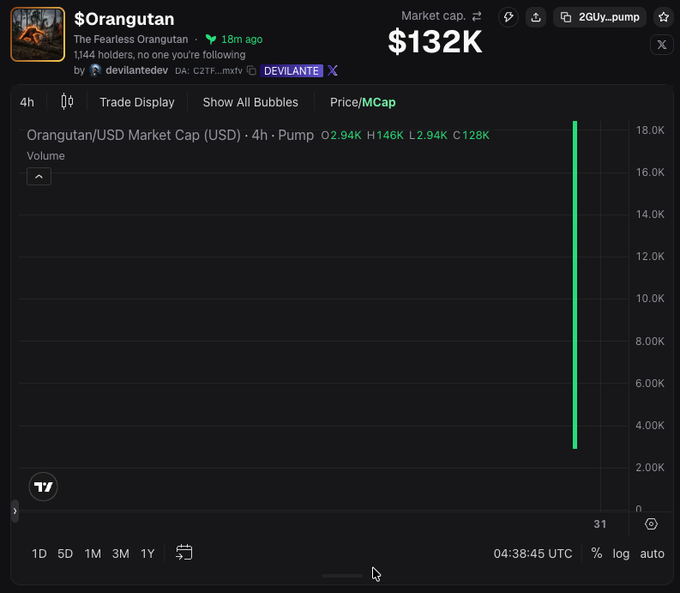Click the 18.0K price axis label
This screenshot has width=680, height=593.
(x=650, y=130)
